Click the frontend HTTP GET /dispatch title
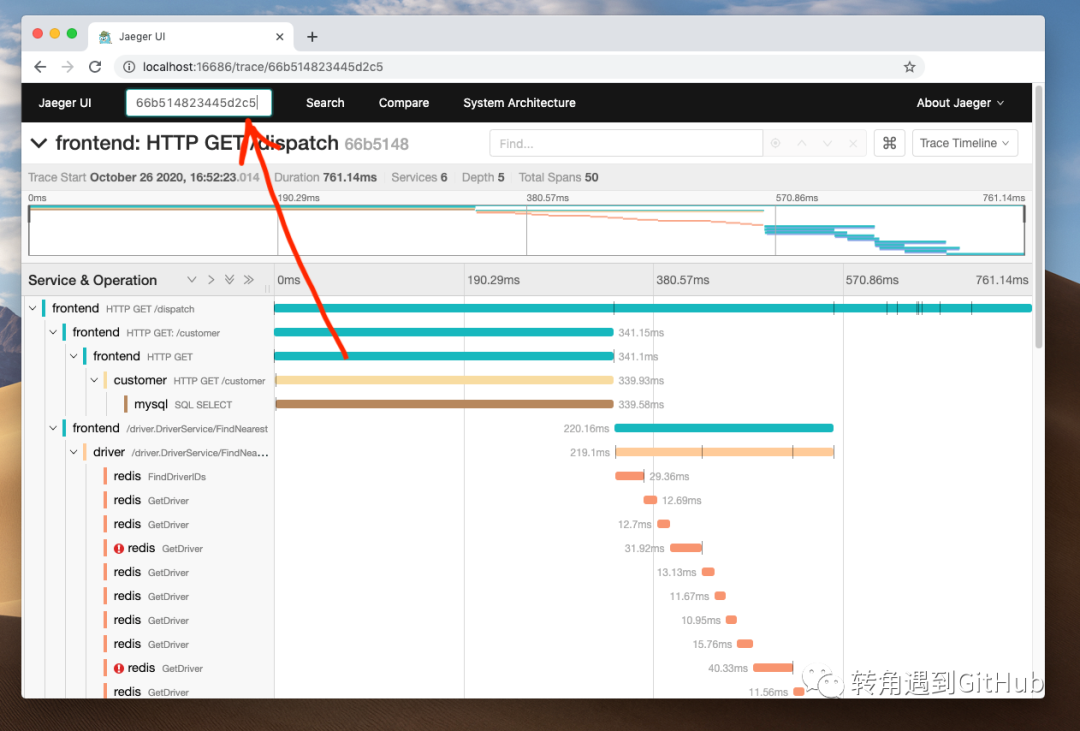Viewport: 1080px width, 731px height. tap(197, 143)
